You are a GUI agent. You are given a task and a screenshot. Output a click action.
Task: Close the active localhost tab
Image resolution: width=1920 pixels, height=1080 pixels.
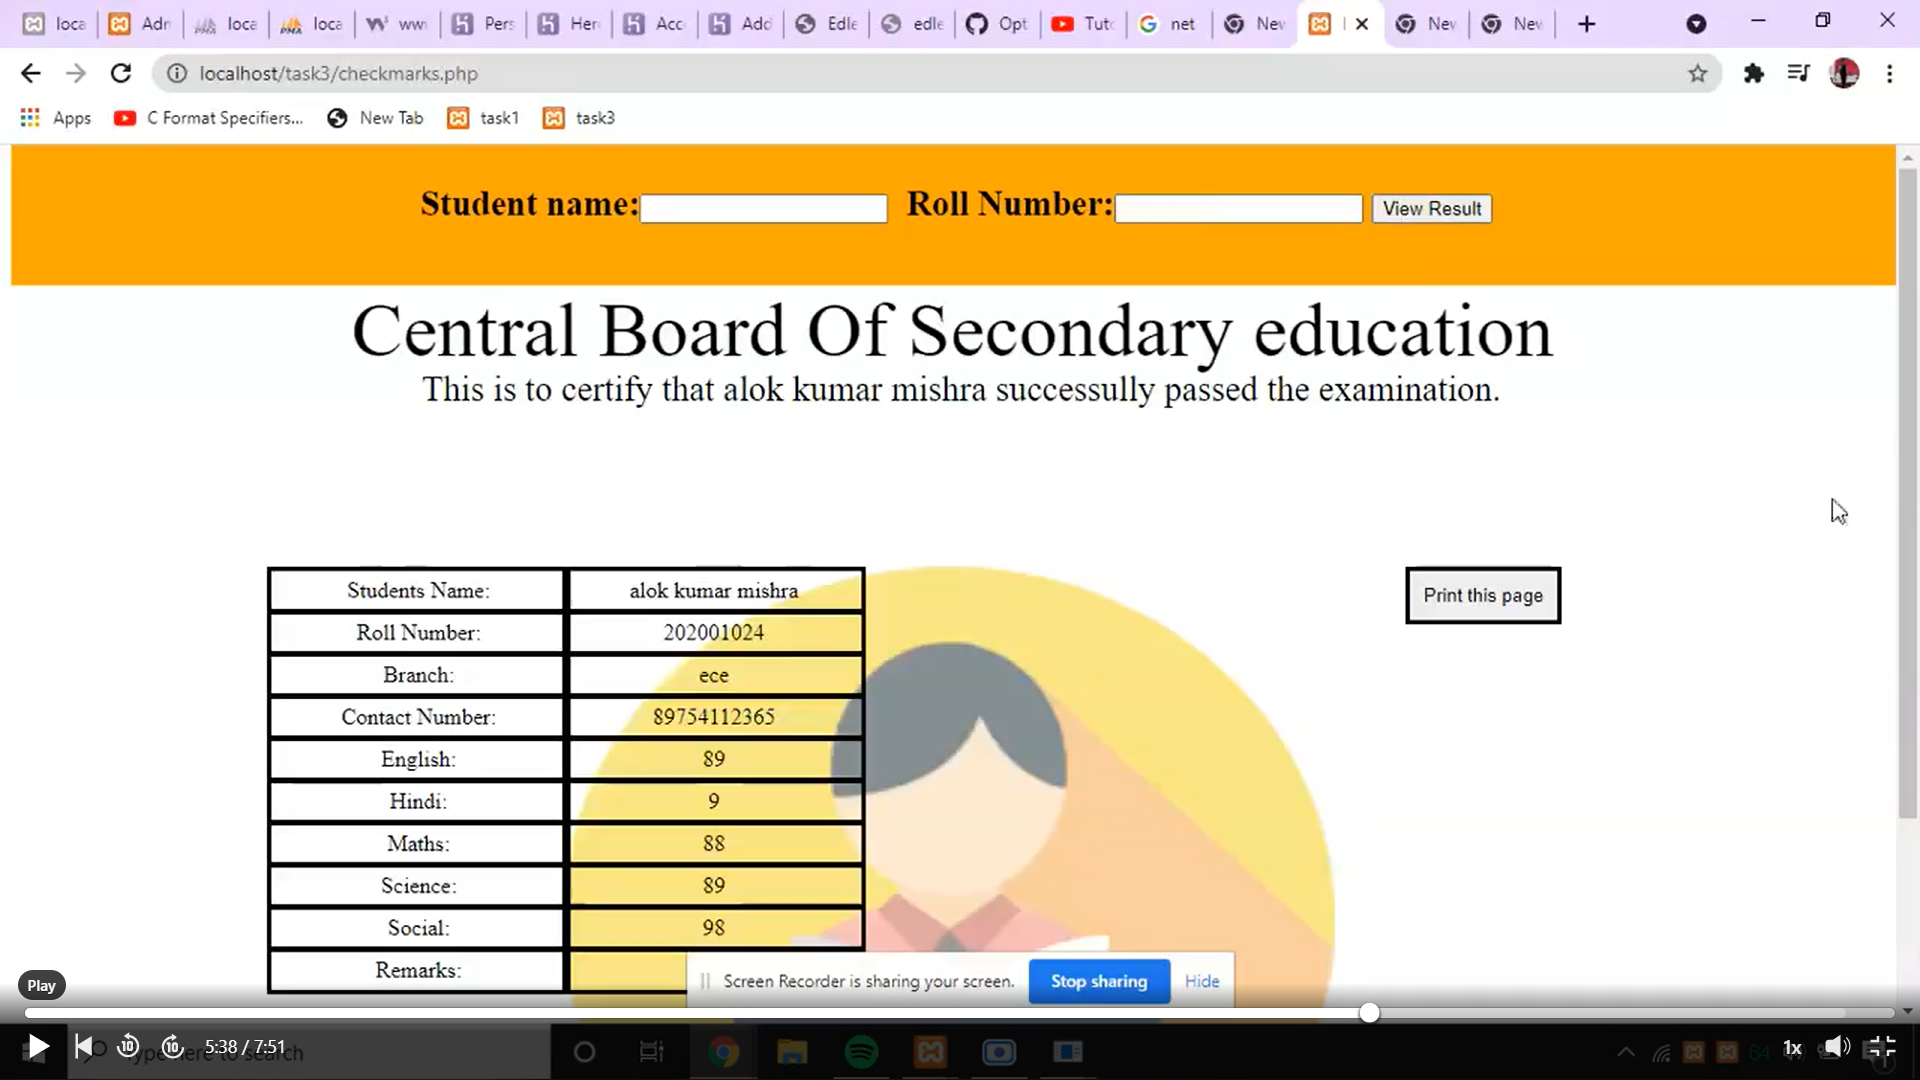pyautogui.click(x=1362, y=23)
